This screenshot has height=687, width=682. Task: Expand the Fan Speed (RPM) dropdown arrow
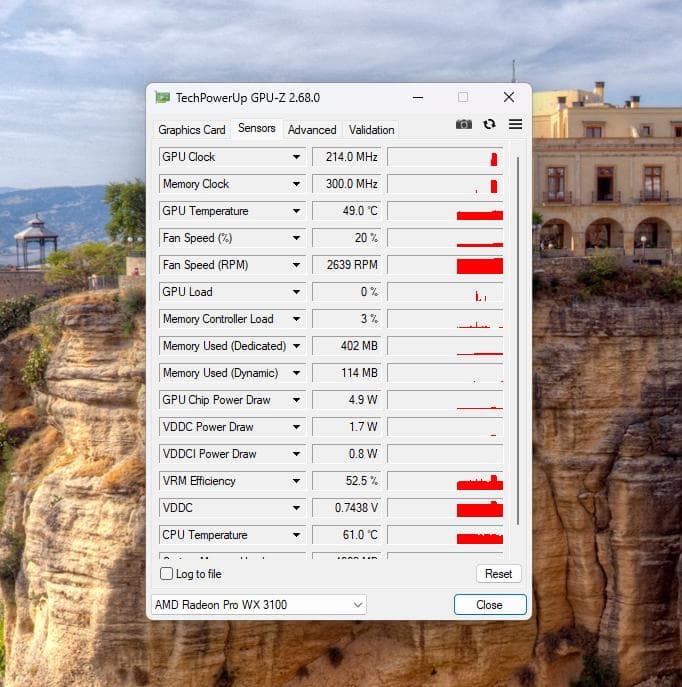click(x=297, y=265)
